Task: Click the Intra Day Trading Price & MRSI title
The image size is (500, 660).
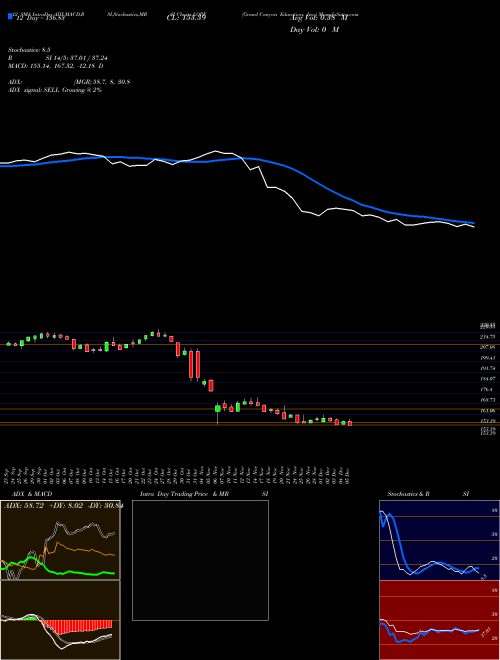Action: (204, 494)
